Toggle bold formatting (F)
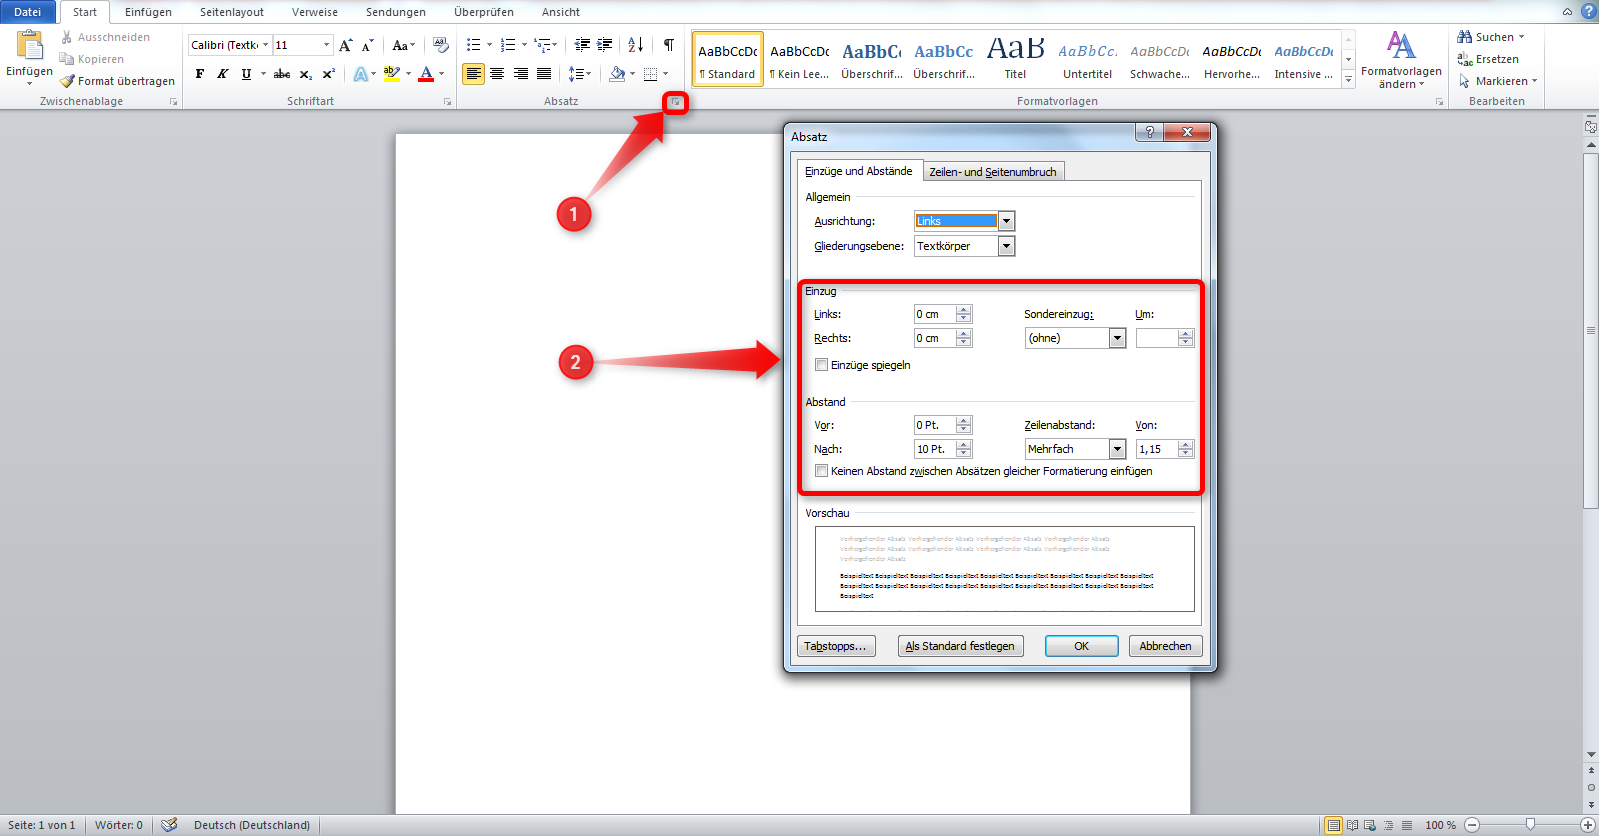This screenshot has height=836, width=1599. pyautogui.click(x=200, y=74)
